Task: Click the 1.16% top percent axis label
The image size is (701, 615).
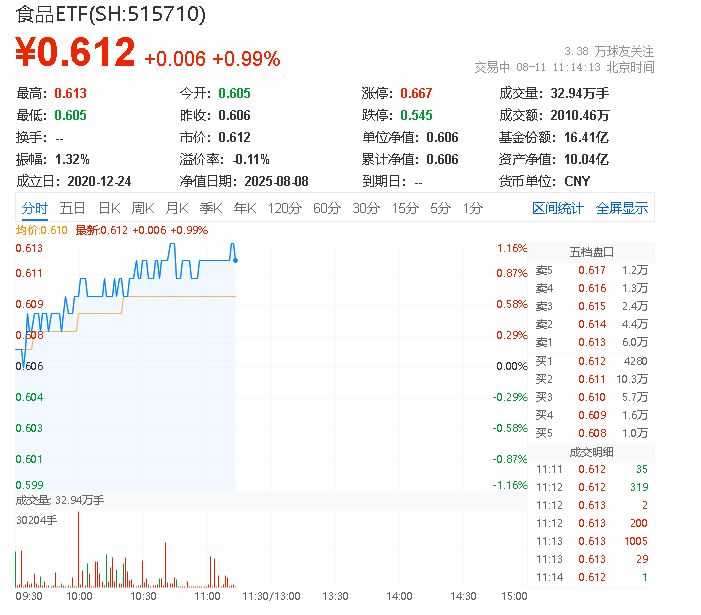Action: [512, 248]
